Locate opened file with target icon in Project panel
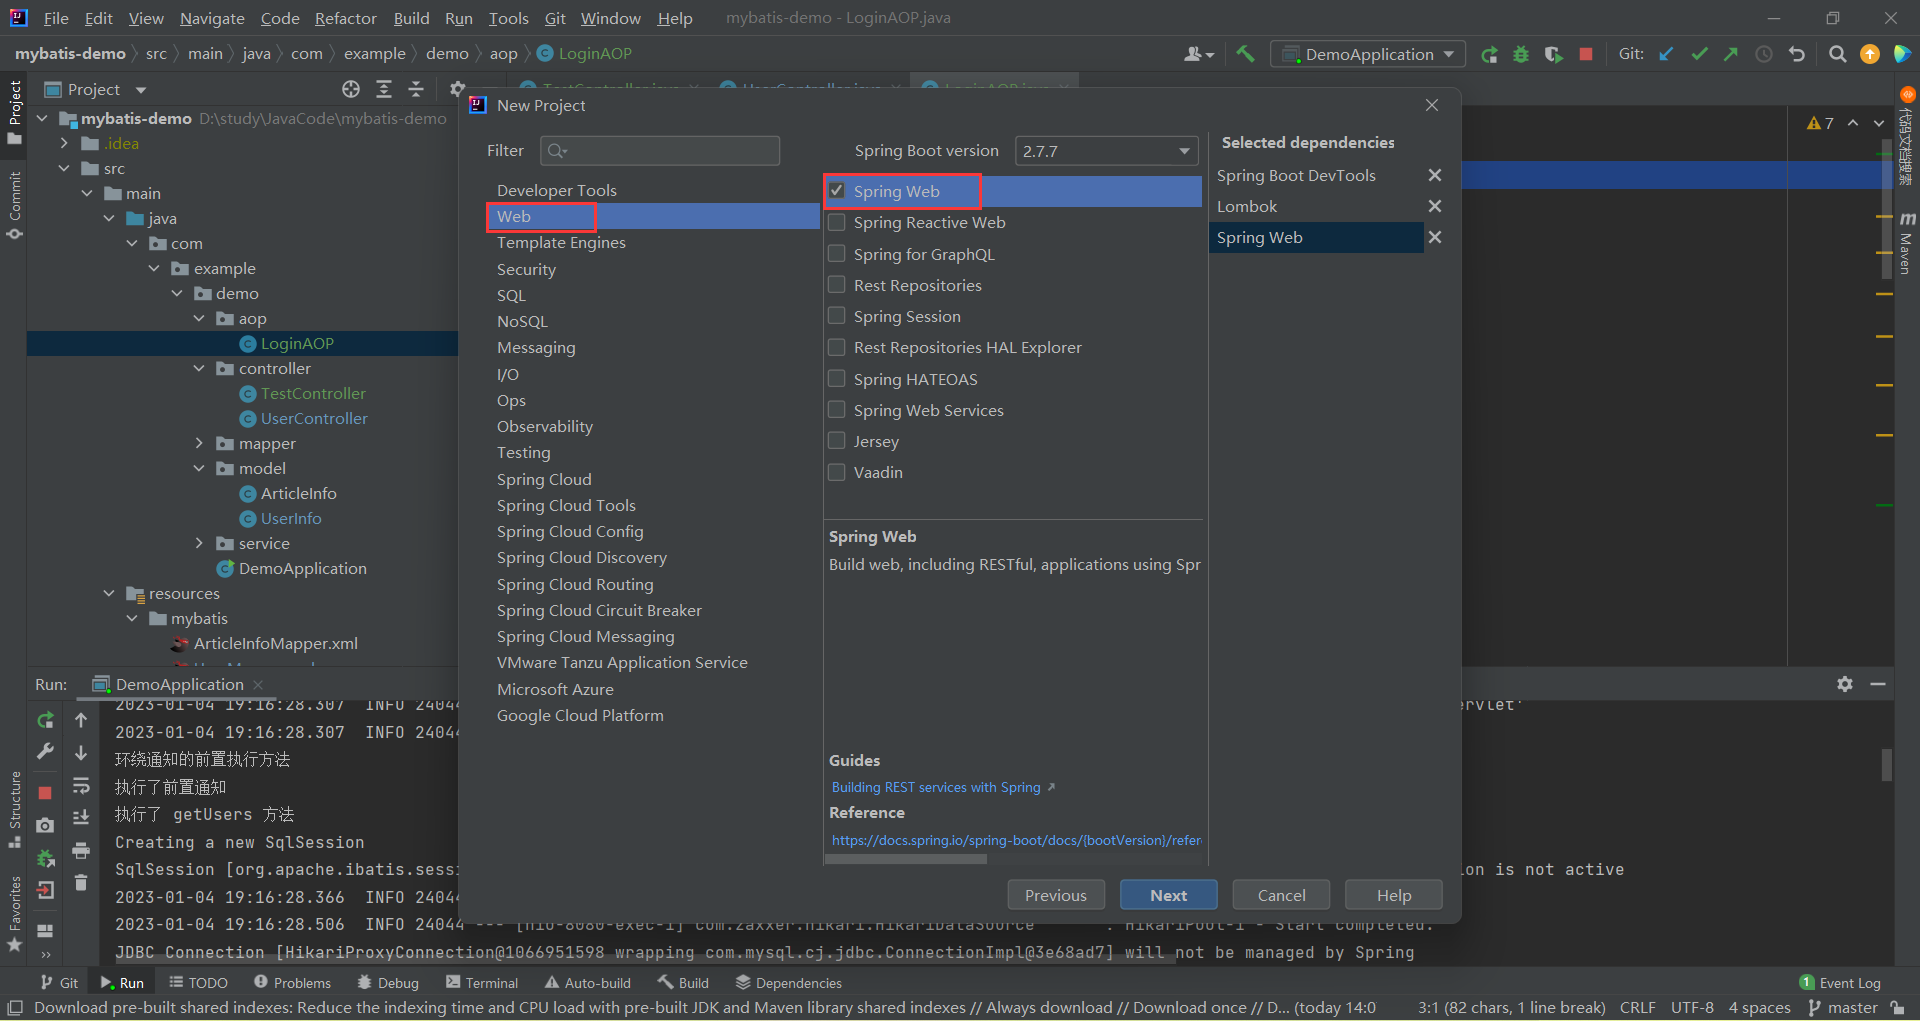Image resolution: width=1920 pixels, height=1021 pixels. [x=351, y=89]
